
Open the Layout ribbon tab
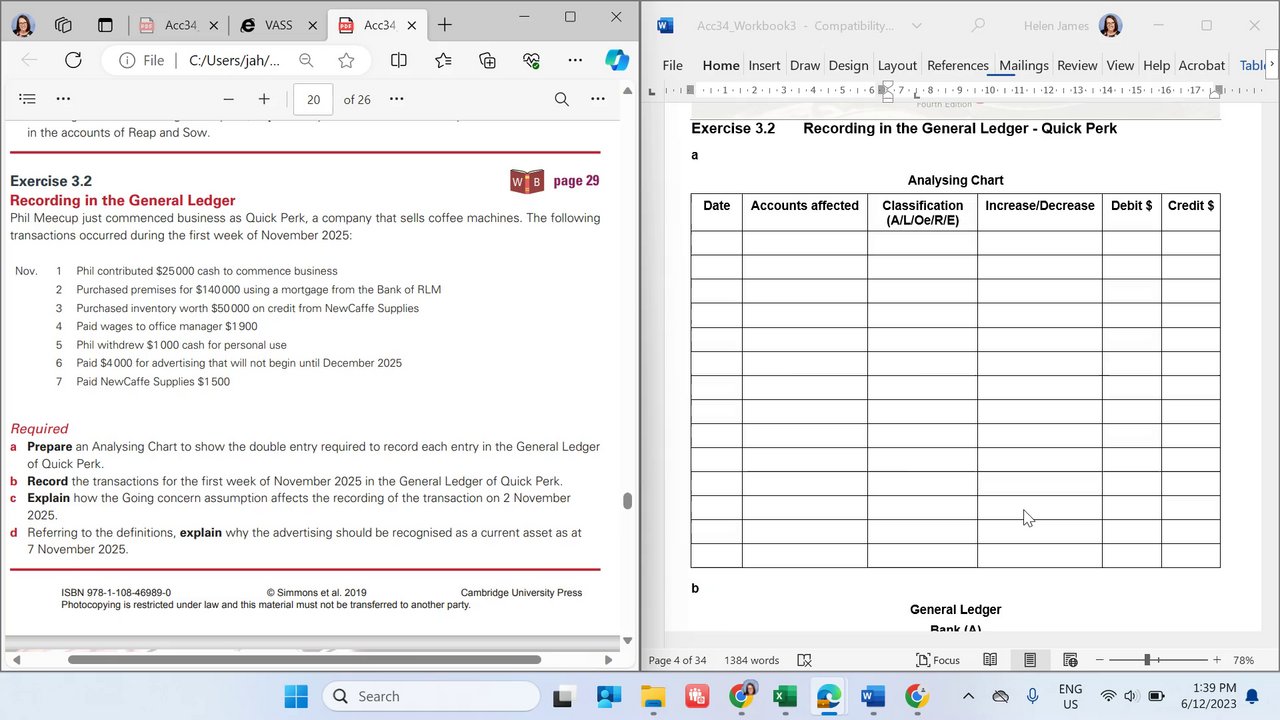tap(897, 65)
